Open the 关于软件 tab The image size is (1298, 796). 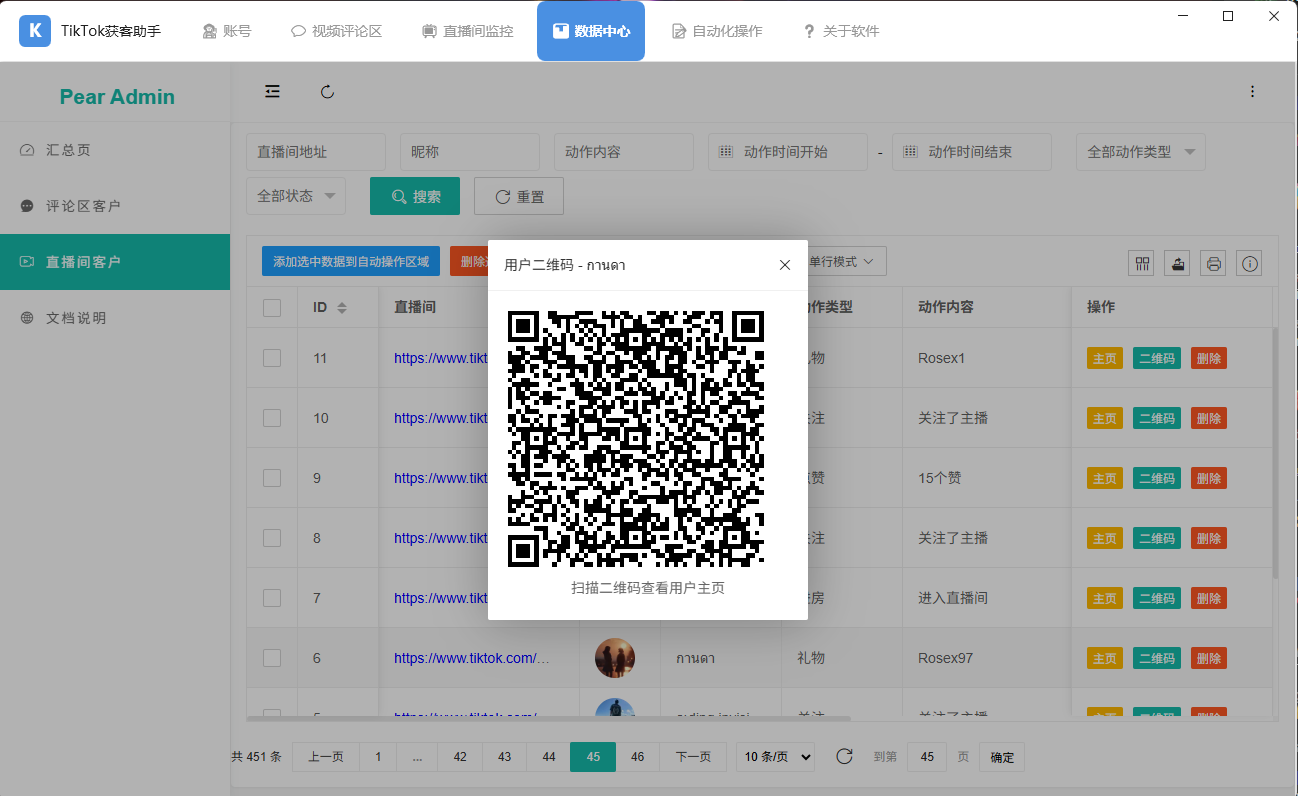[x=841, y=31]
